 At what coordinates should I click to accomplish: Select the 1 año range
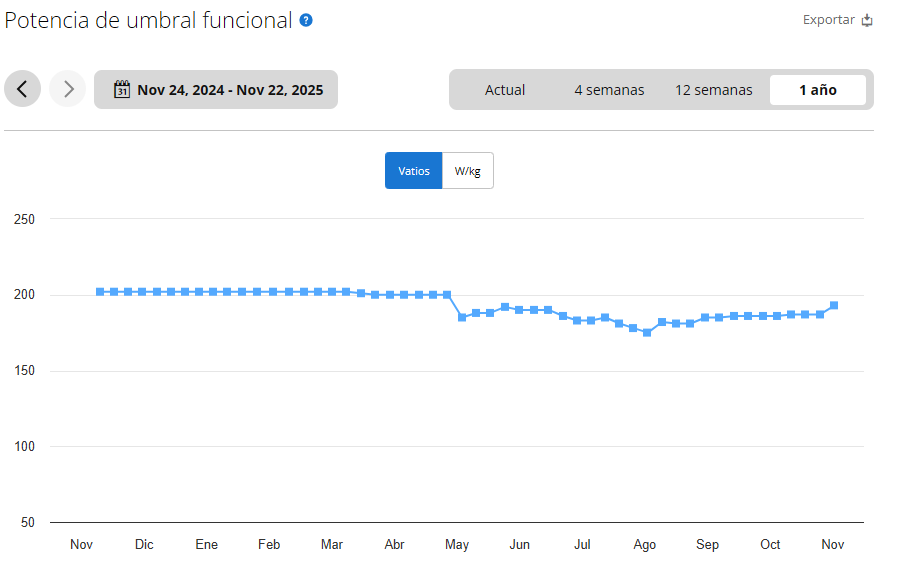click(x=817, y=90)
